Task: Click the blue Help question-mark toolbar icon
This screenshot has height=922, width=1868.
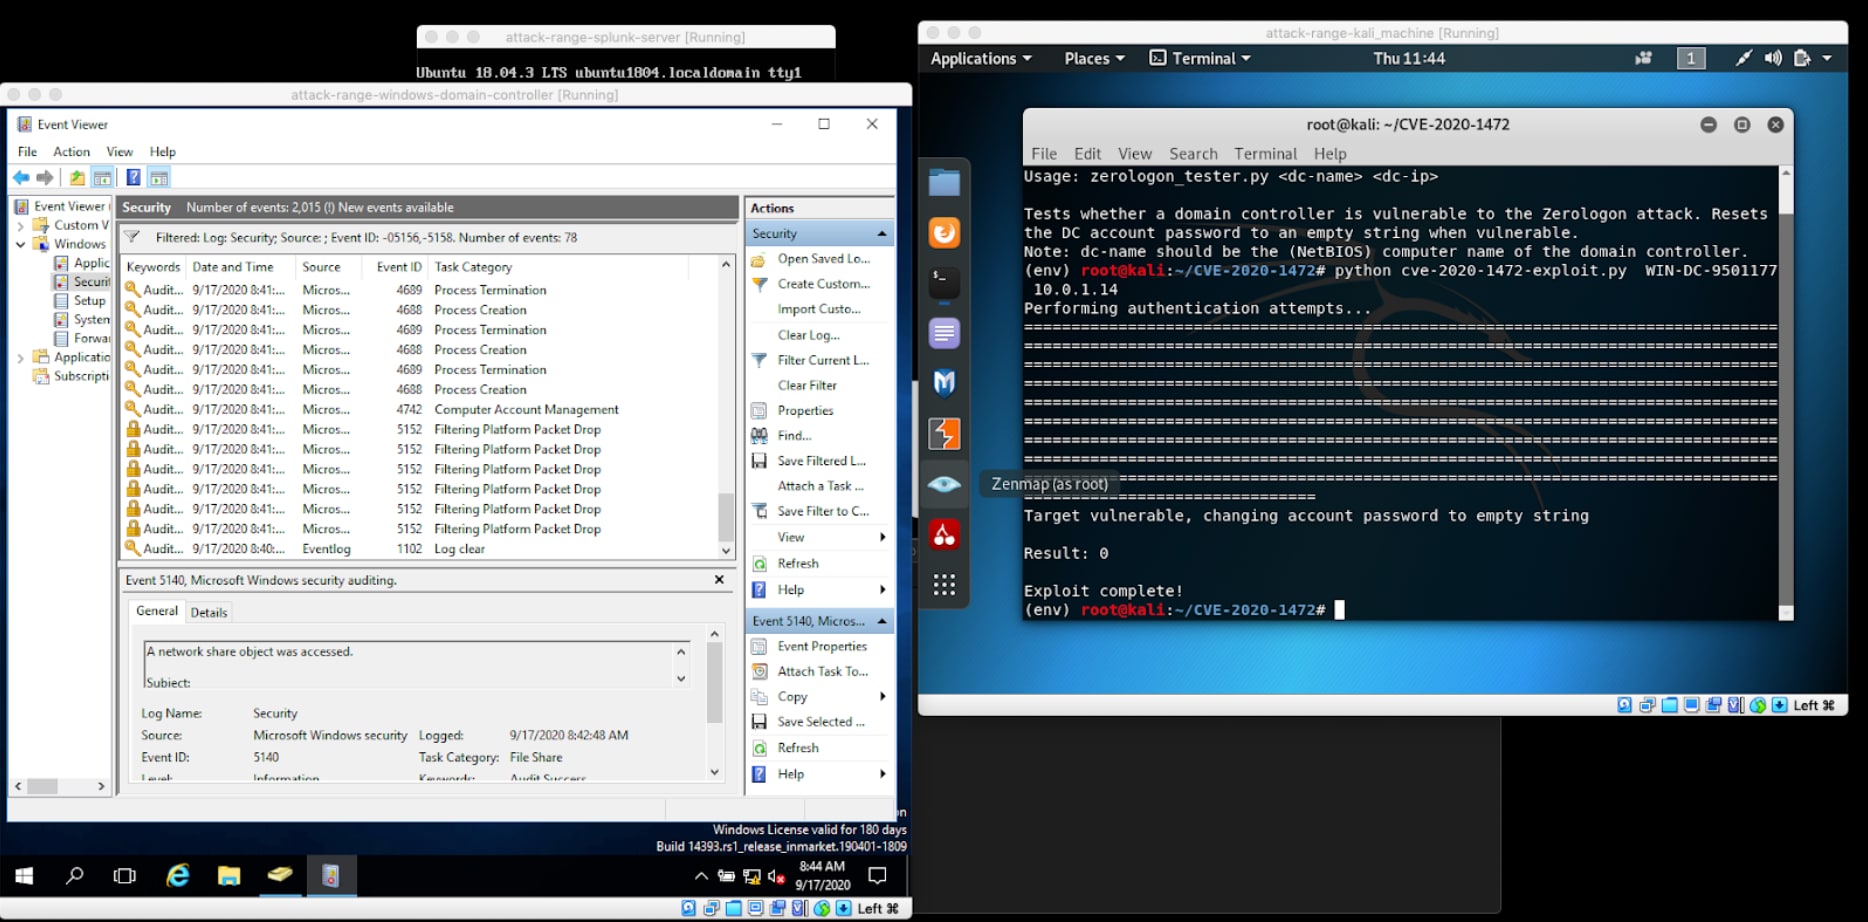Action: [x=133, y=178]
